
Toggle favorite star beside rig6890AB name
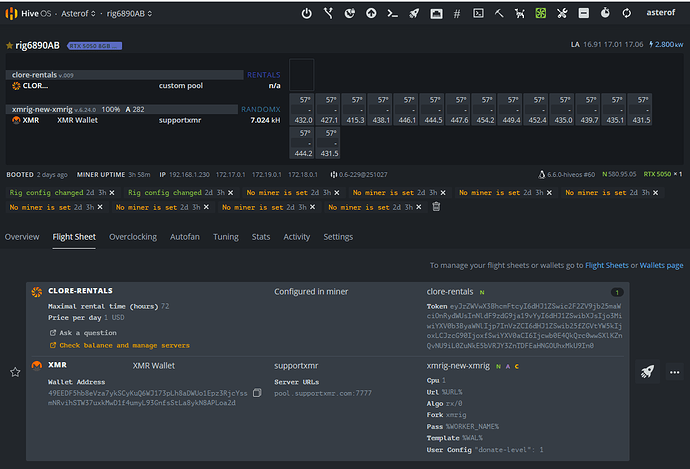coord(9,46)
